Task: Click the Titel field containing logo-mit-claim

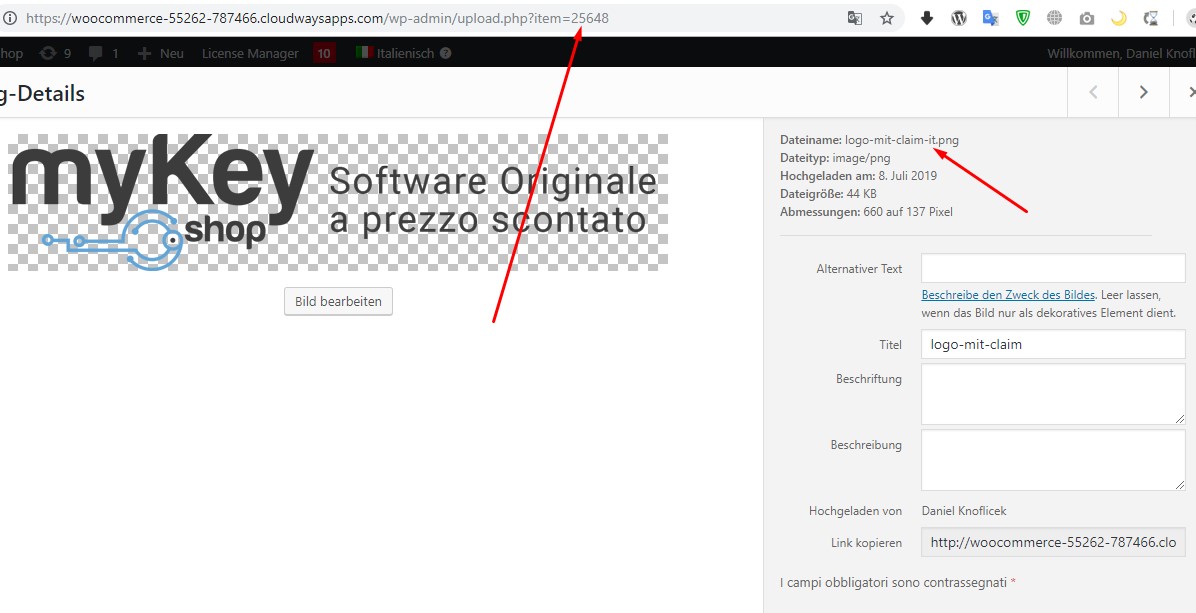Action: pyautogui.click(x=1053, y=344)
